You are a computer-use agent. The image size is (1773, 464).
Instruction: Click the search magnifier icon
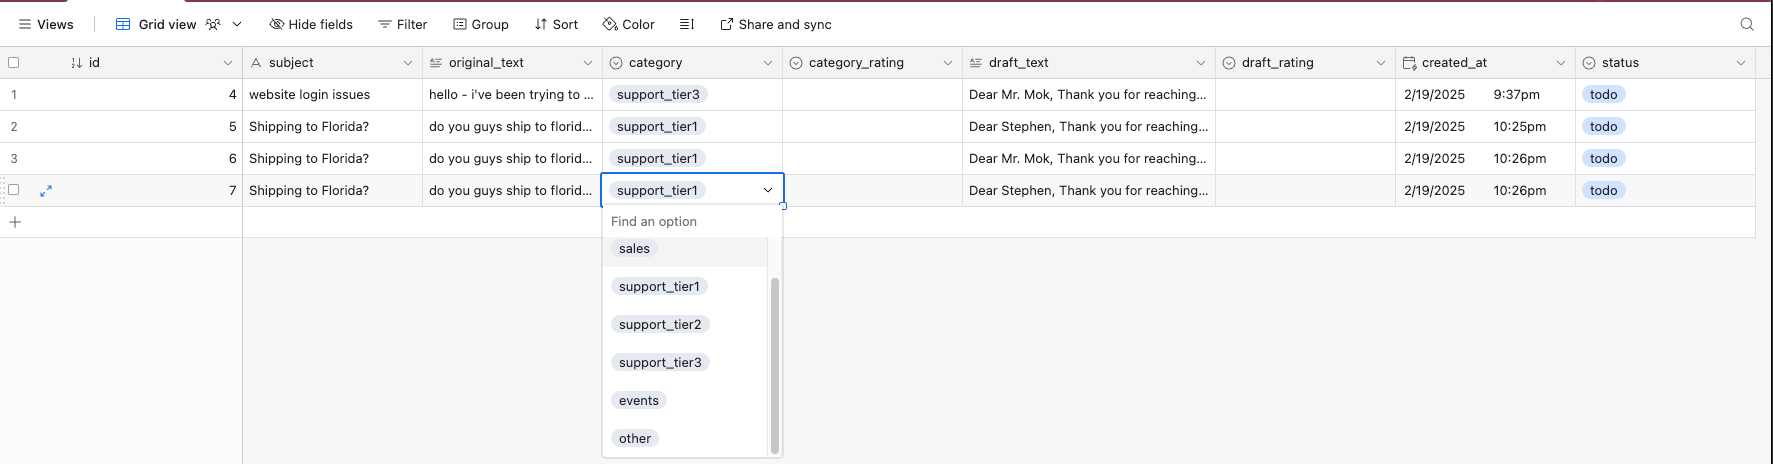point(1746,24)
